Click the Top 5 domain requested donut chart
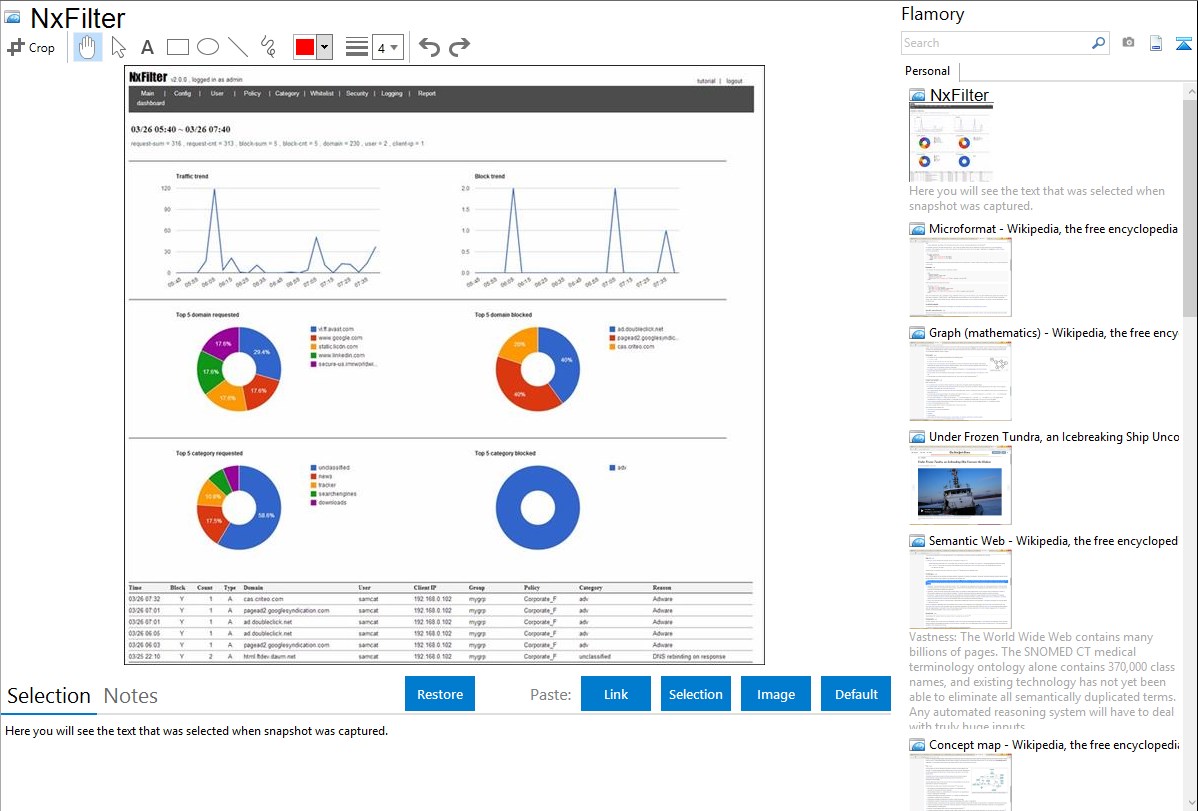The height and width of the screenshot is (811, 1198). point(239,369)
